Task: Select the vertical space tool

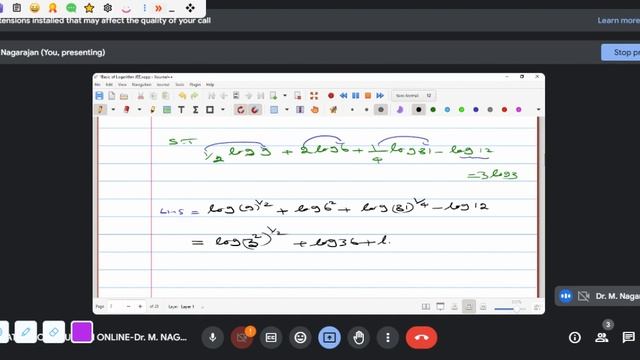Action: tap(300, 109)
